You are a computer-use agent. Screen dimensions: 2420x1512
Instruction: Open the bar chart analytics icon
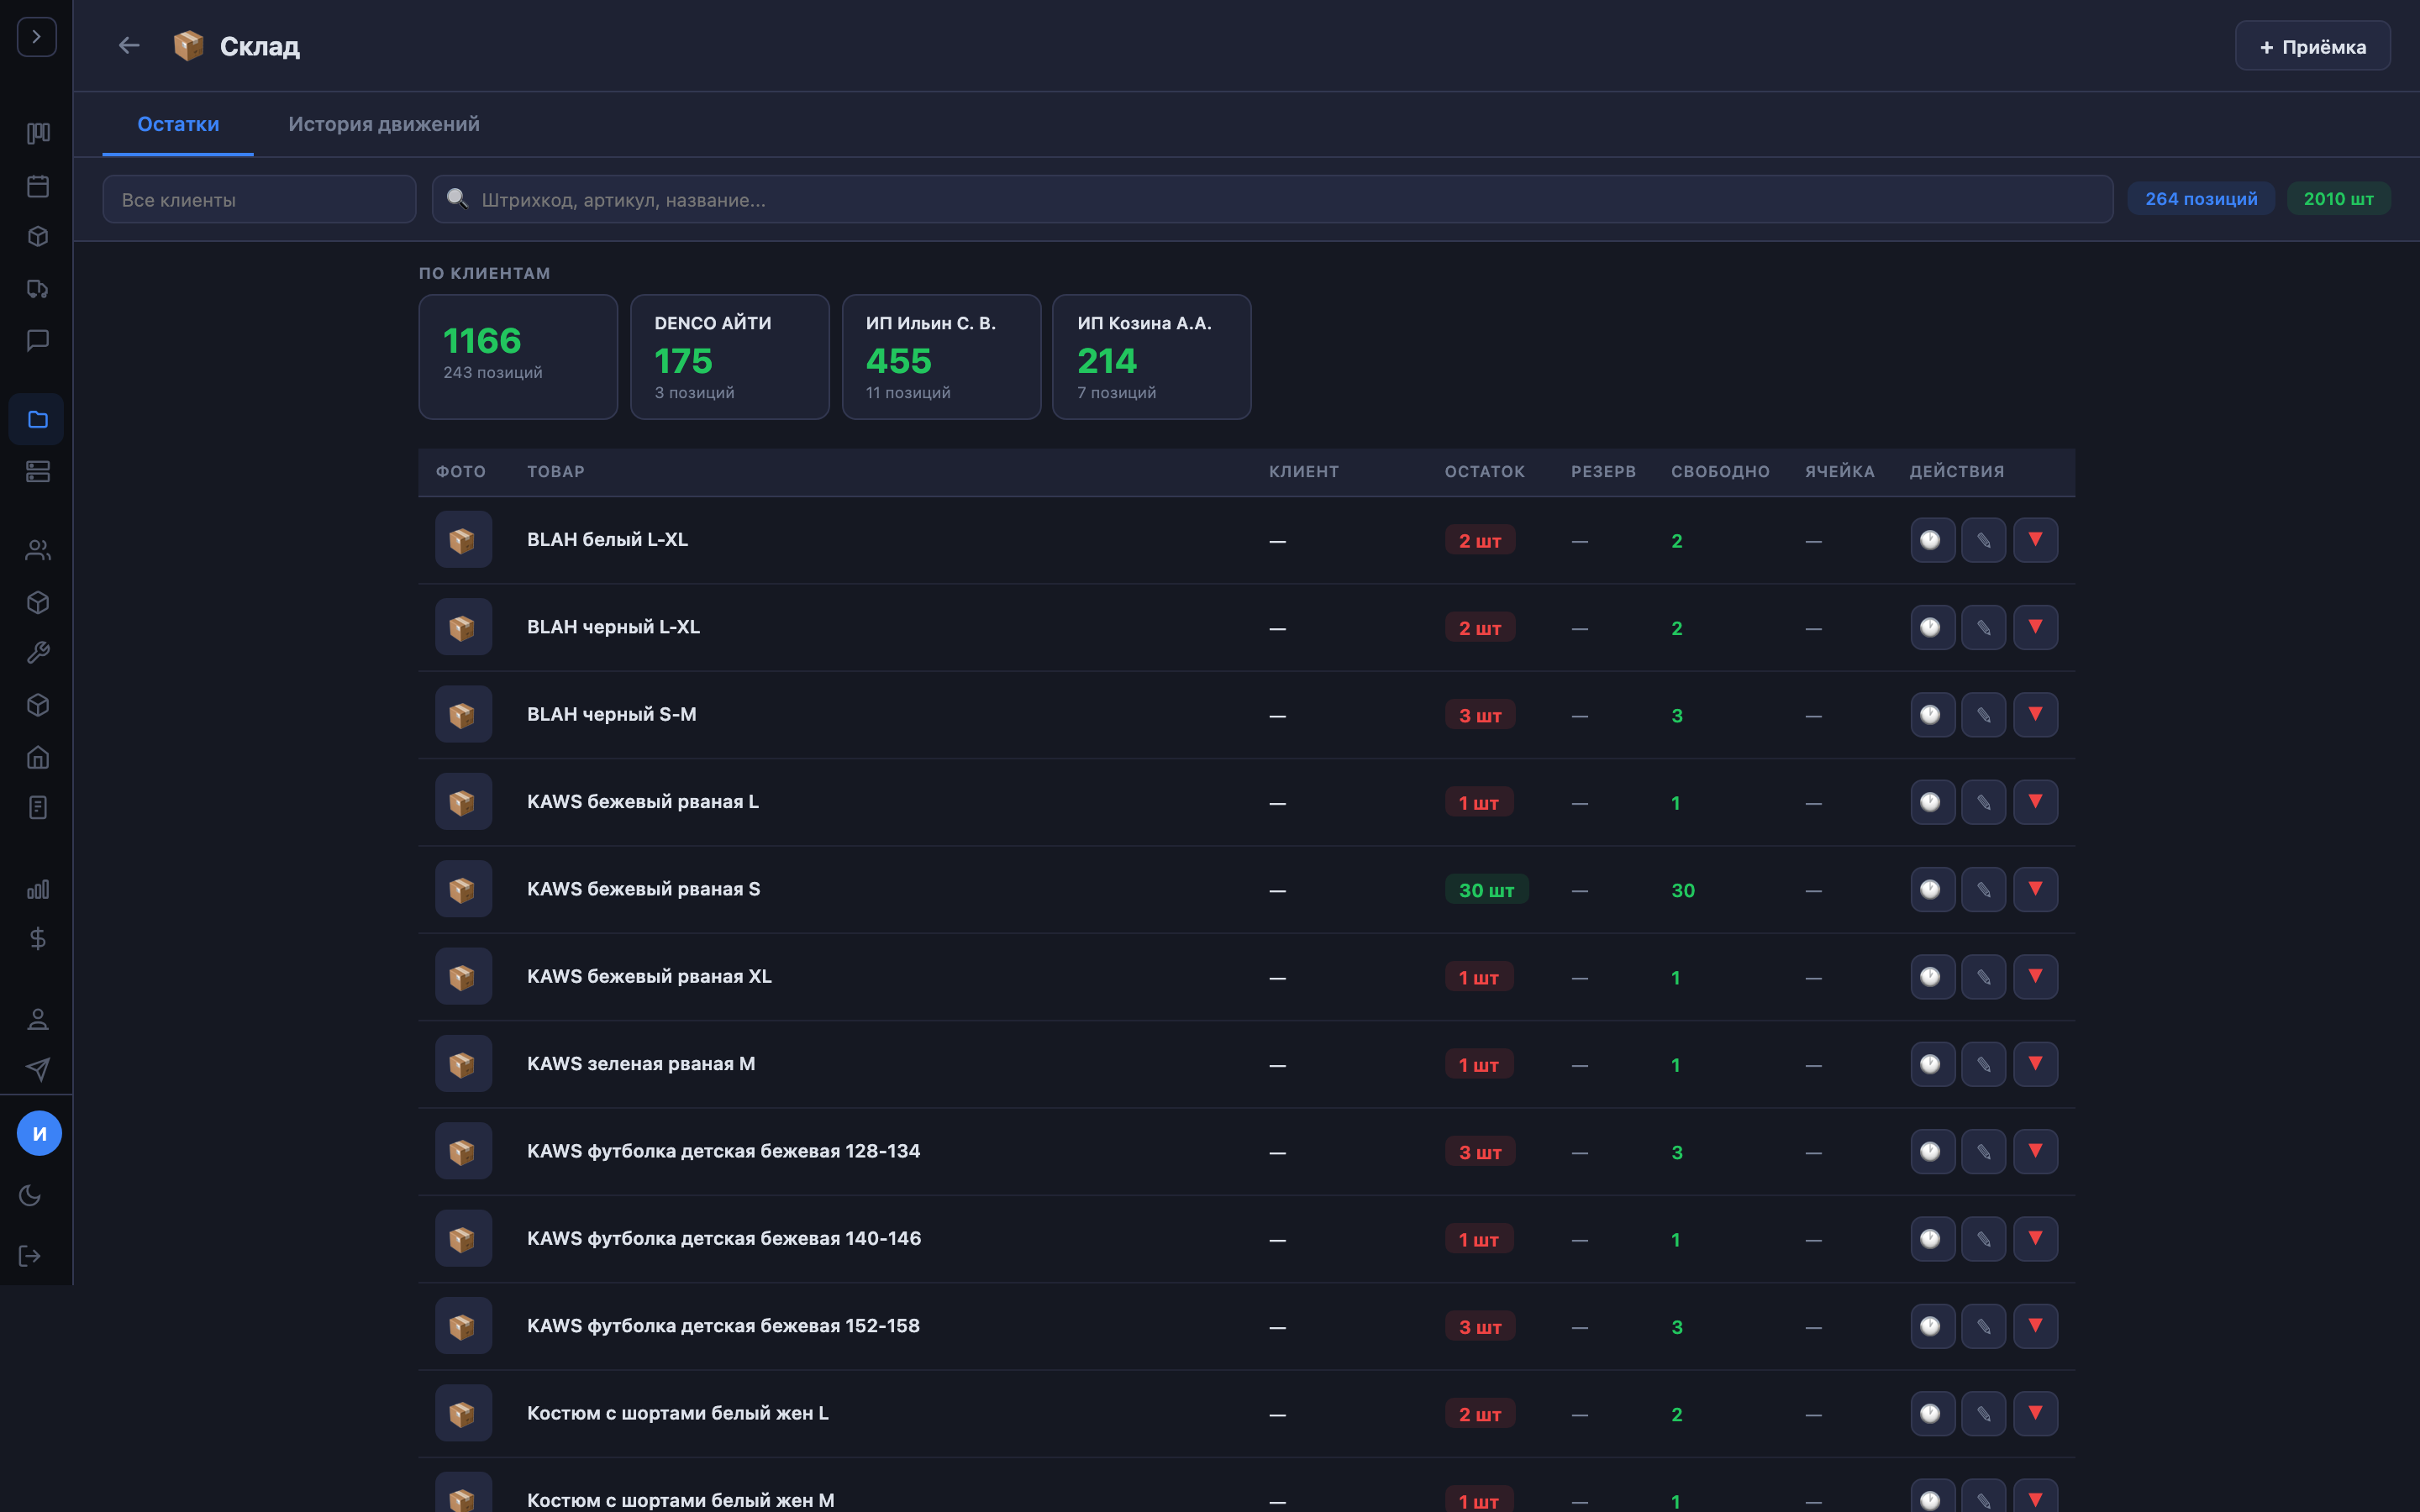click(38, 889)
